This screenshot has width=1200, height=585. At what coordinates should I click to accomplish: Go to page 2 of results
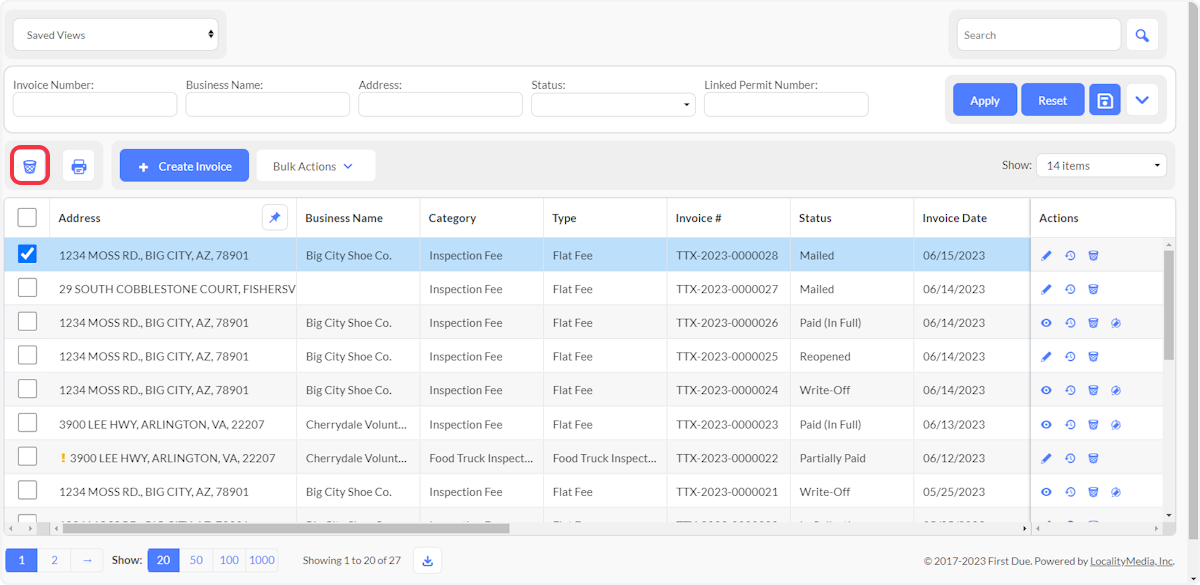54,561
